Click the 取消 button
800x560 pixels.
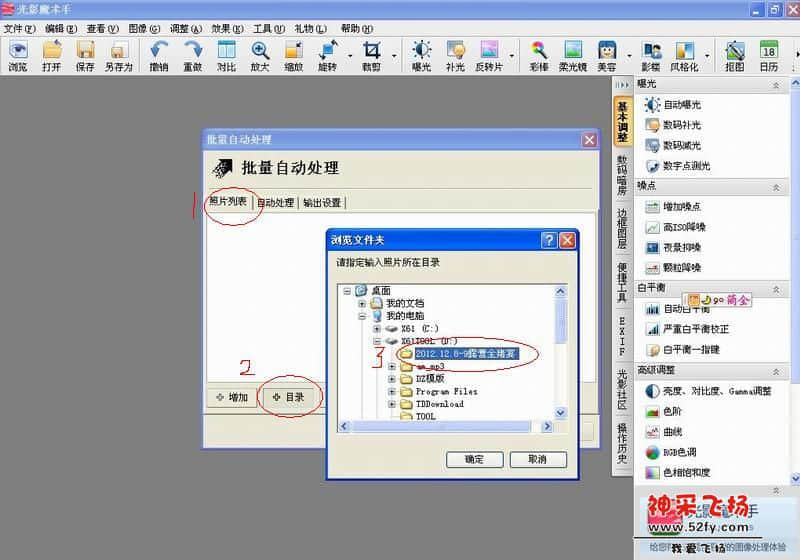538,460
